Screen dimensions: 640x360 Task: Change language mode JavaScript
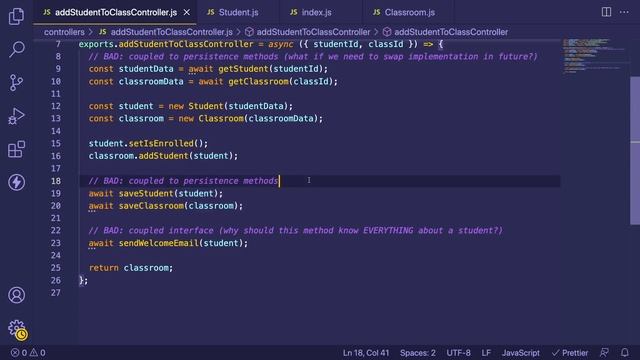point(520,353)
